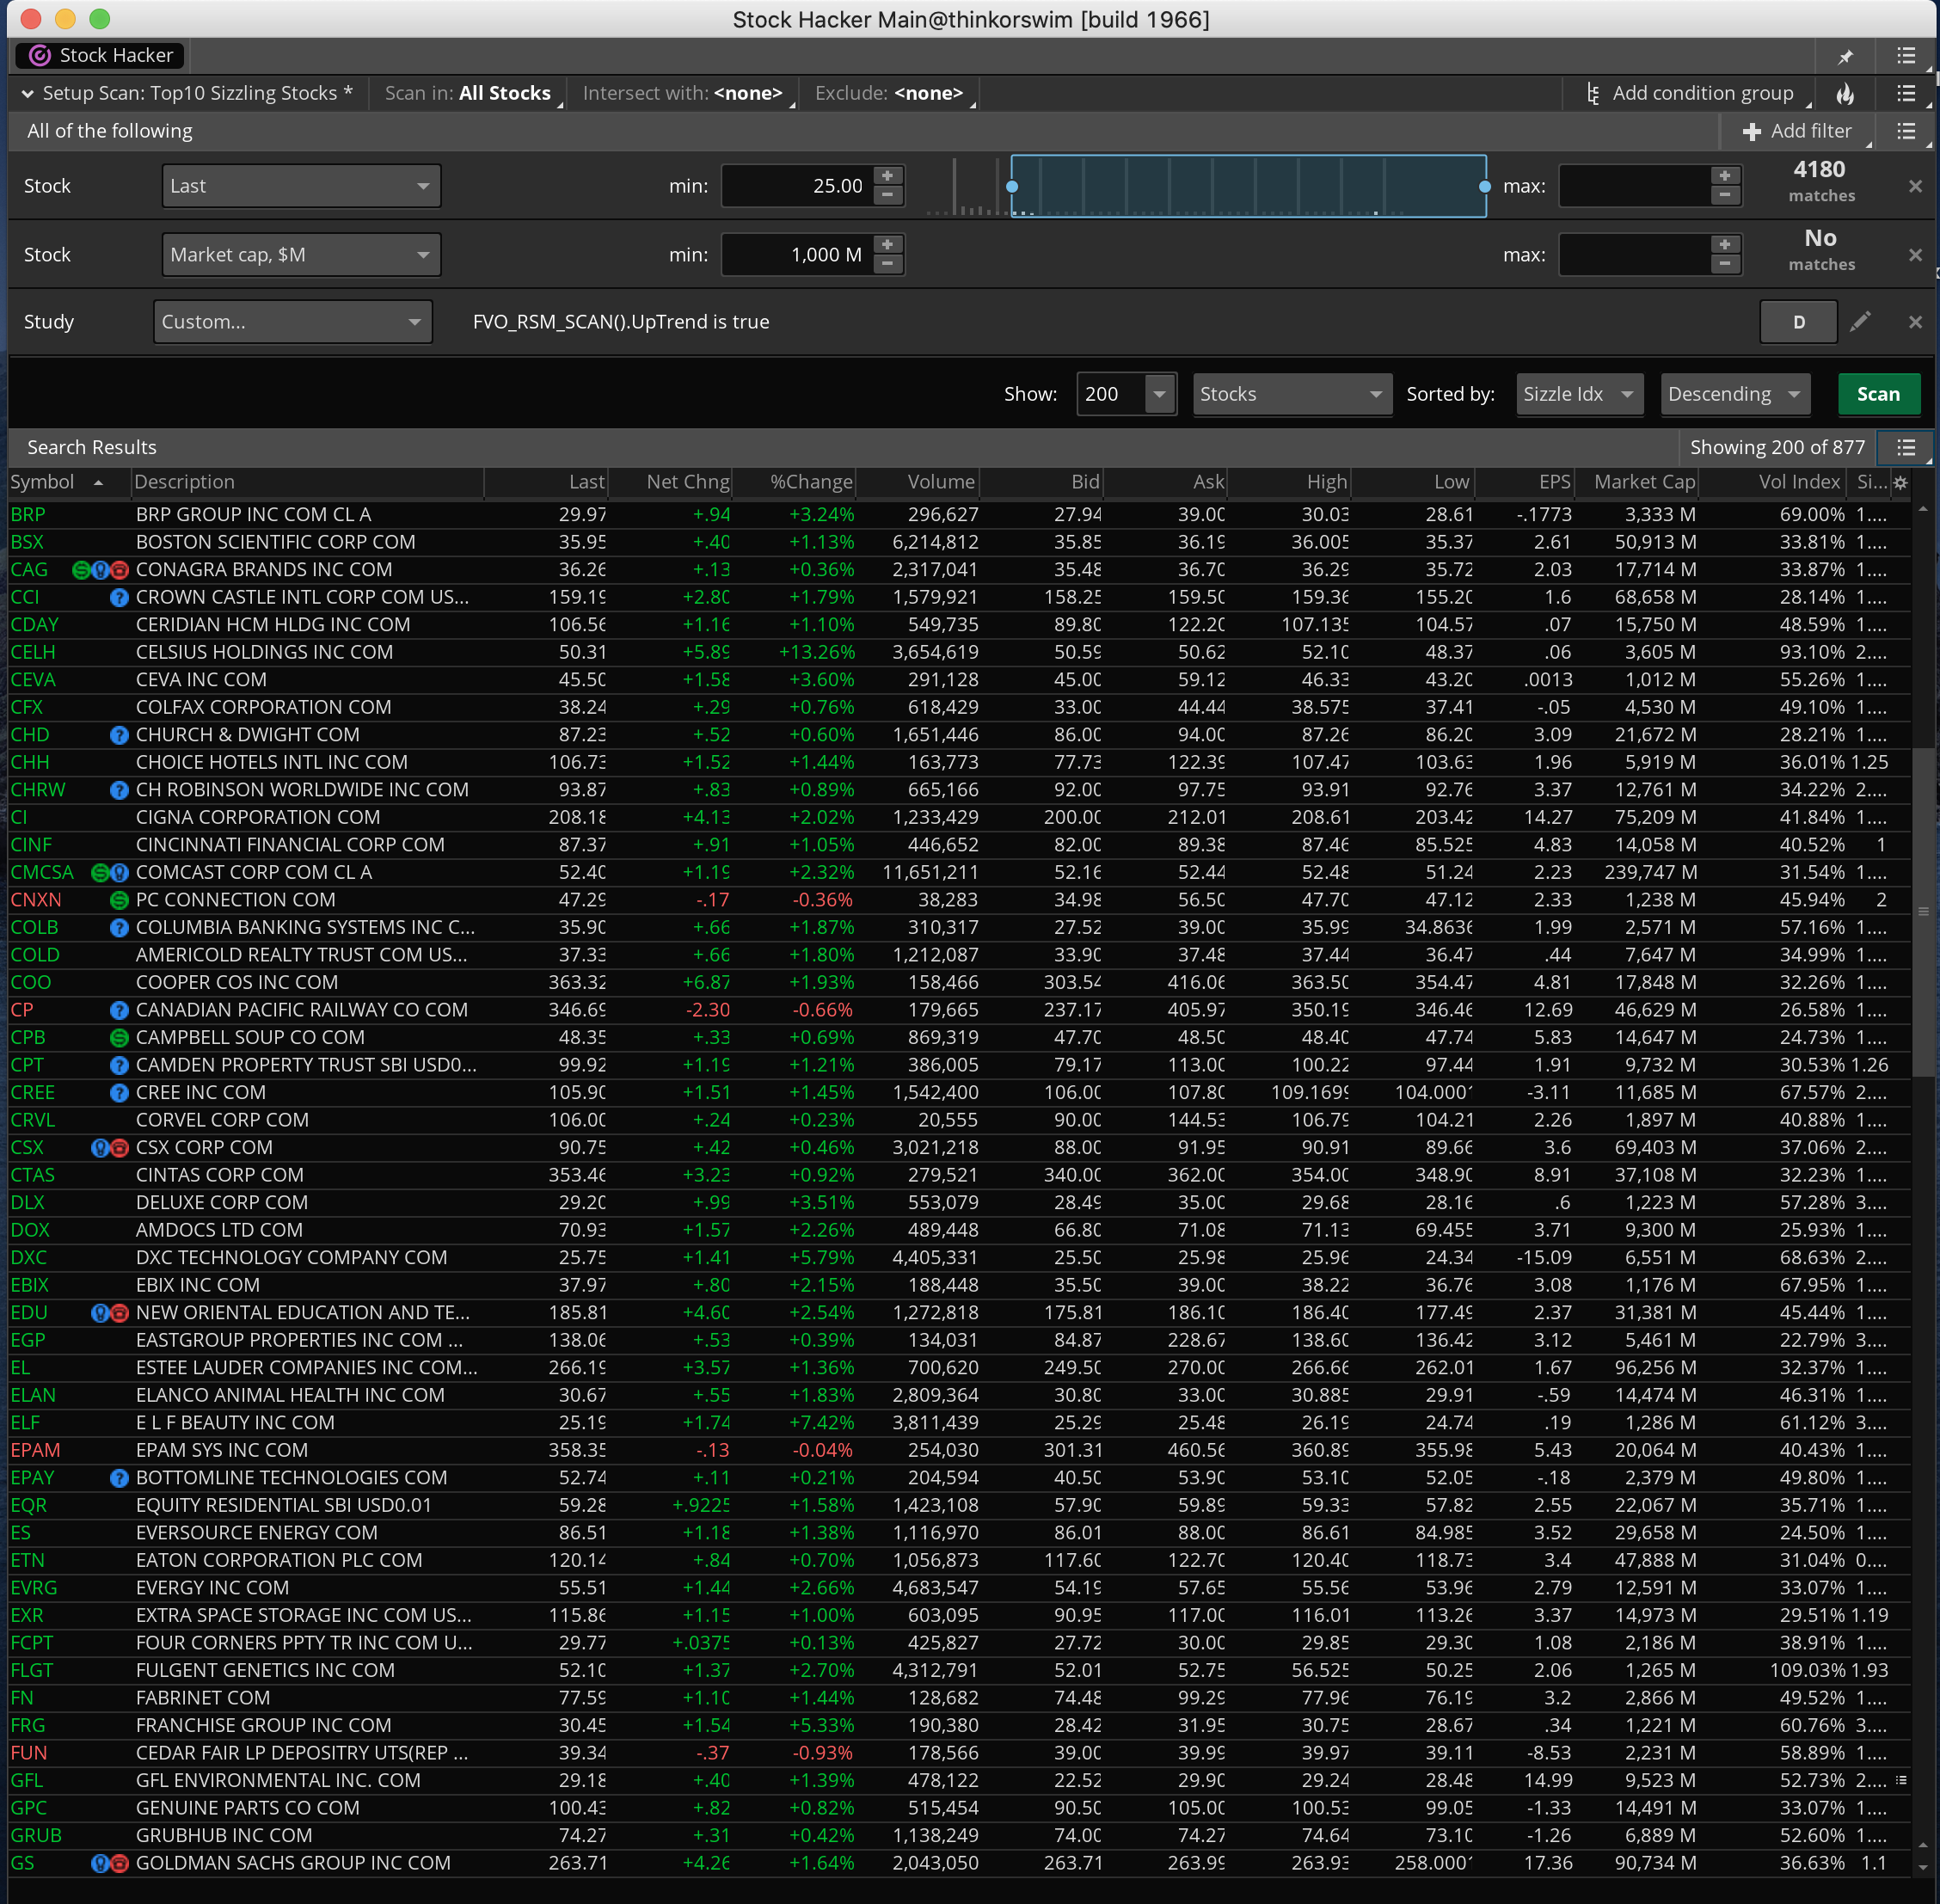Select the CMCSA Comcast Corp row
1940x1904 pixels.
[960, 873]
